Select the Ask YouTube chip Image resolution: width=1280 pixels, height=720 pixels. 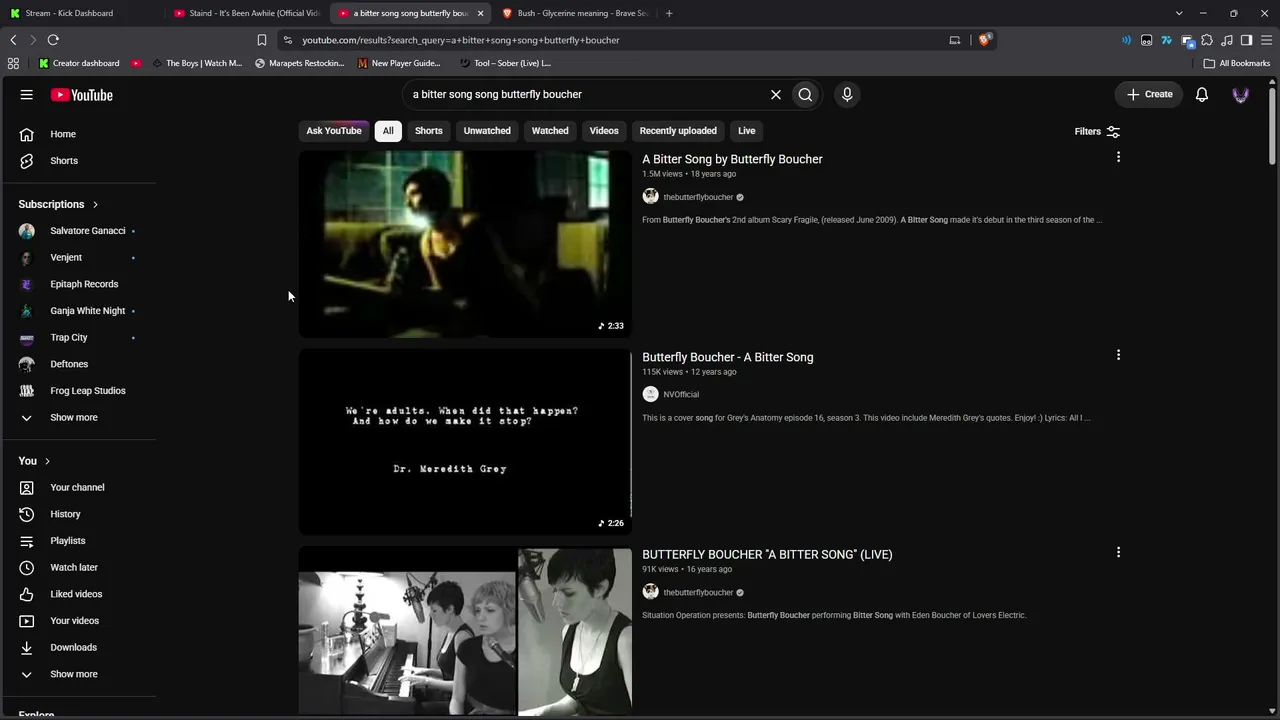[334, 131]
